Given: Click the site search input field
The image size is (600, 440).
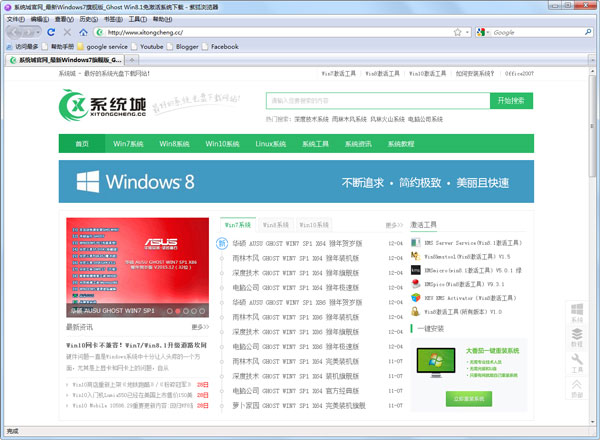Looking at the screenshot, I should coord(378,101).
